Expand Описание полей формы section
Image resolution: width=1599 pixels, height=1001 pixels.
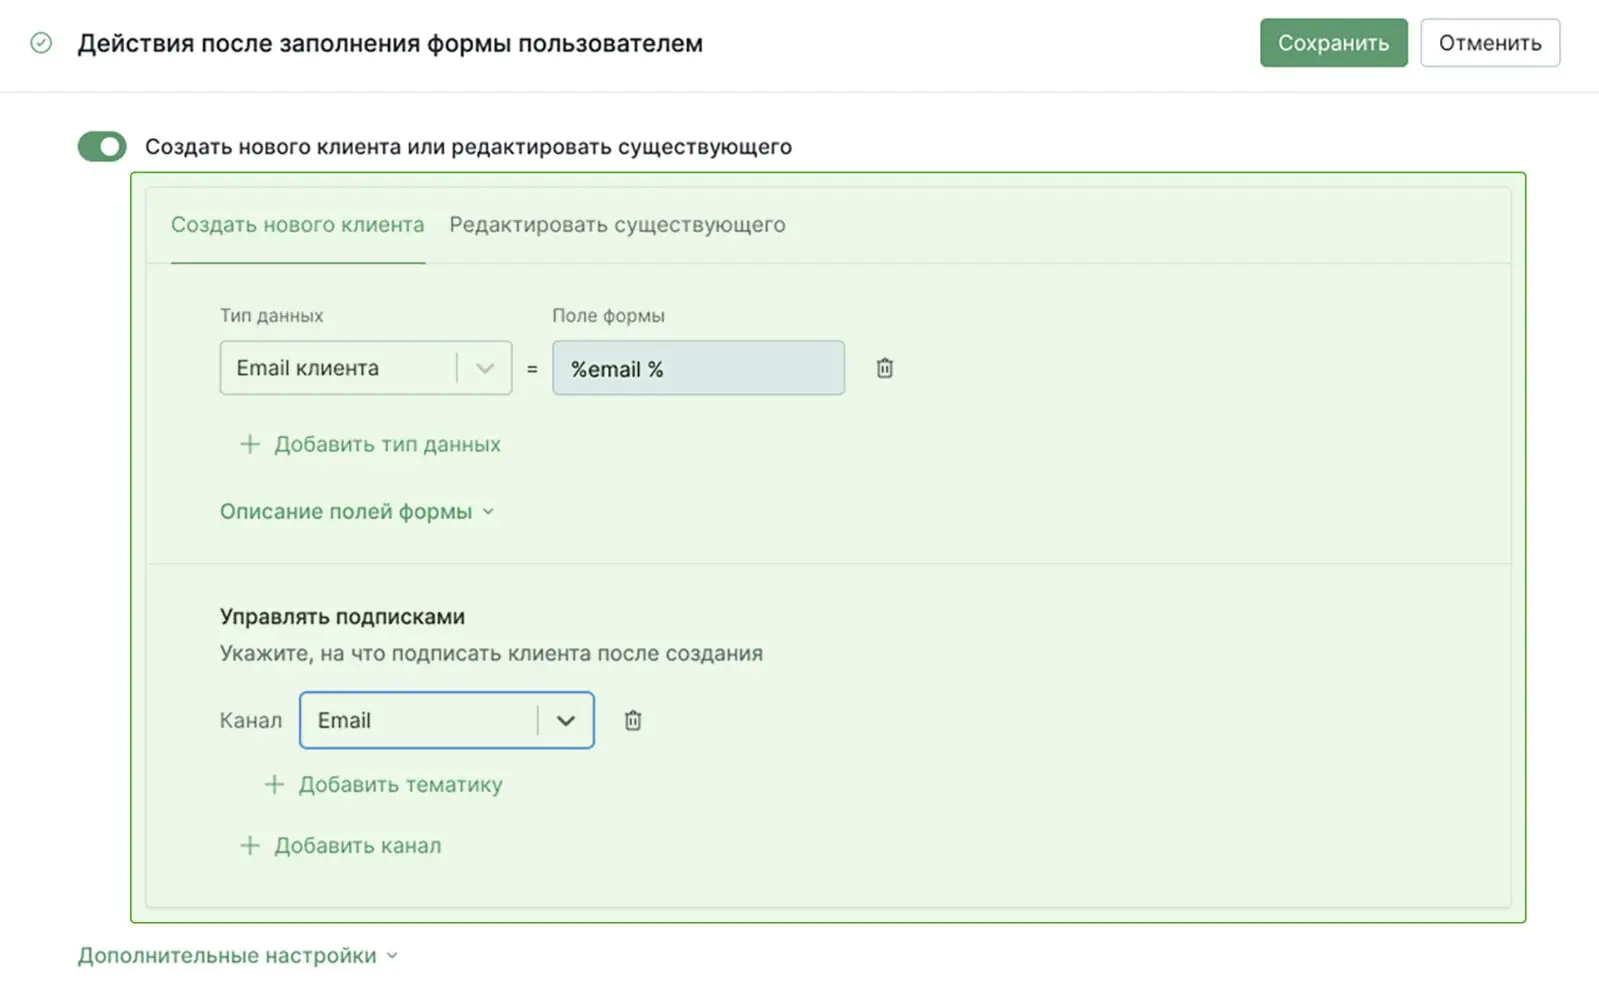click(357, 511)
